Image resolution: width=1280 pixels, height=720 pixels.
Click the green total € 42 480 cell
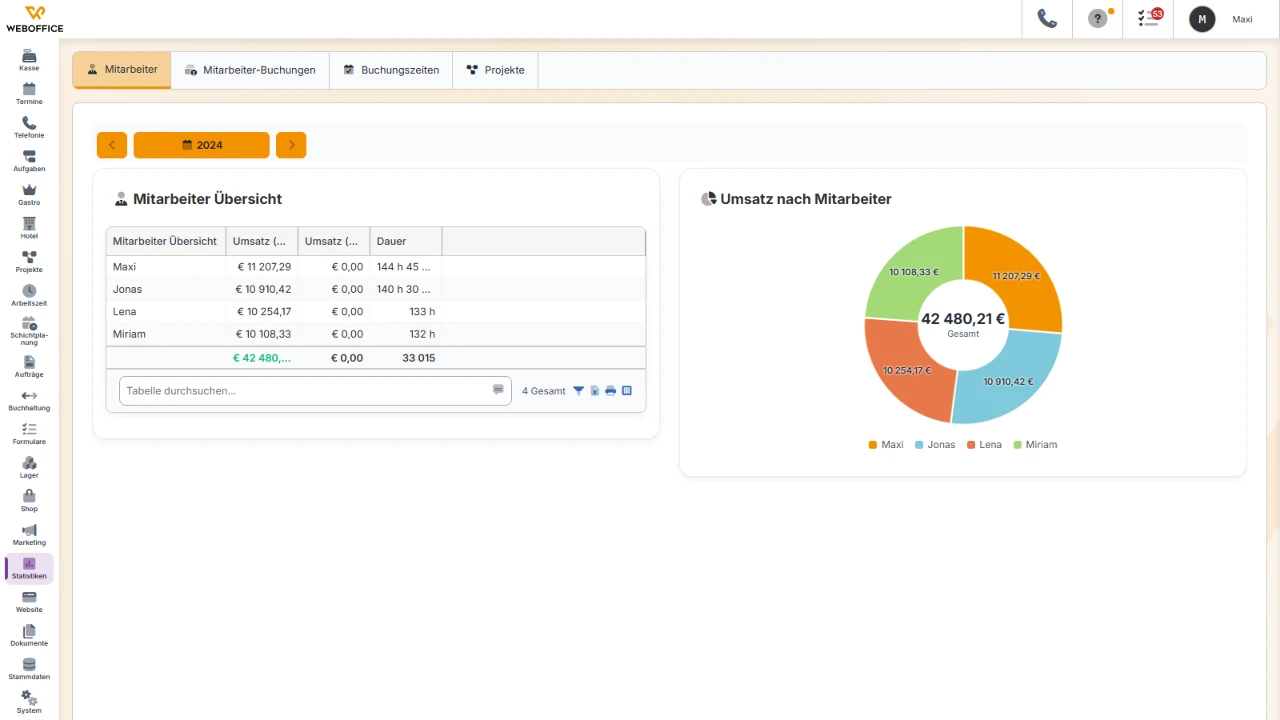(x=262, y=358)
